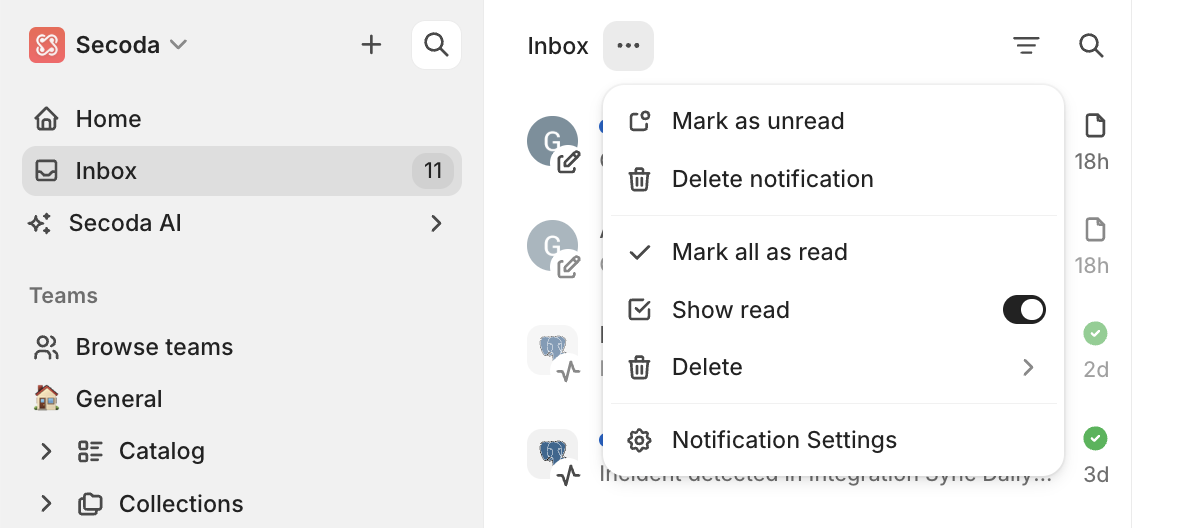Click the Secoda logo icon
1186x528 pixels.
click(x=47, y=45)
